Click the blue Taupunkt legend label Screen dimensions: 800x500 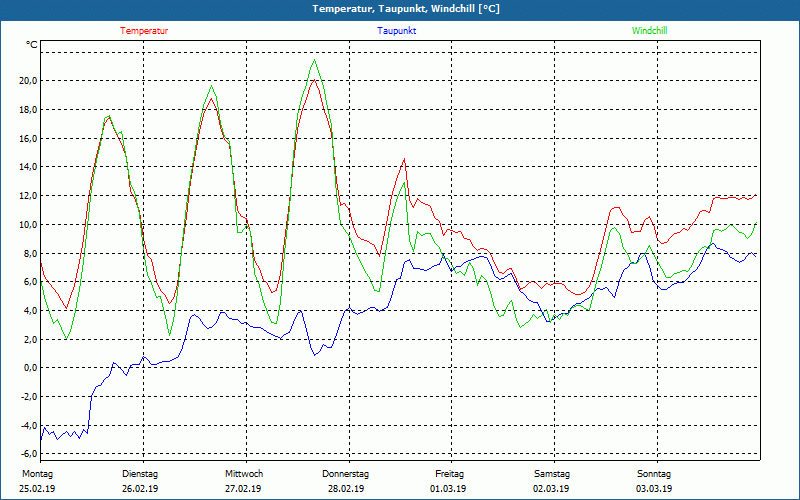click(x=396, y=31)
